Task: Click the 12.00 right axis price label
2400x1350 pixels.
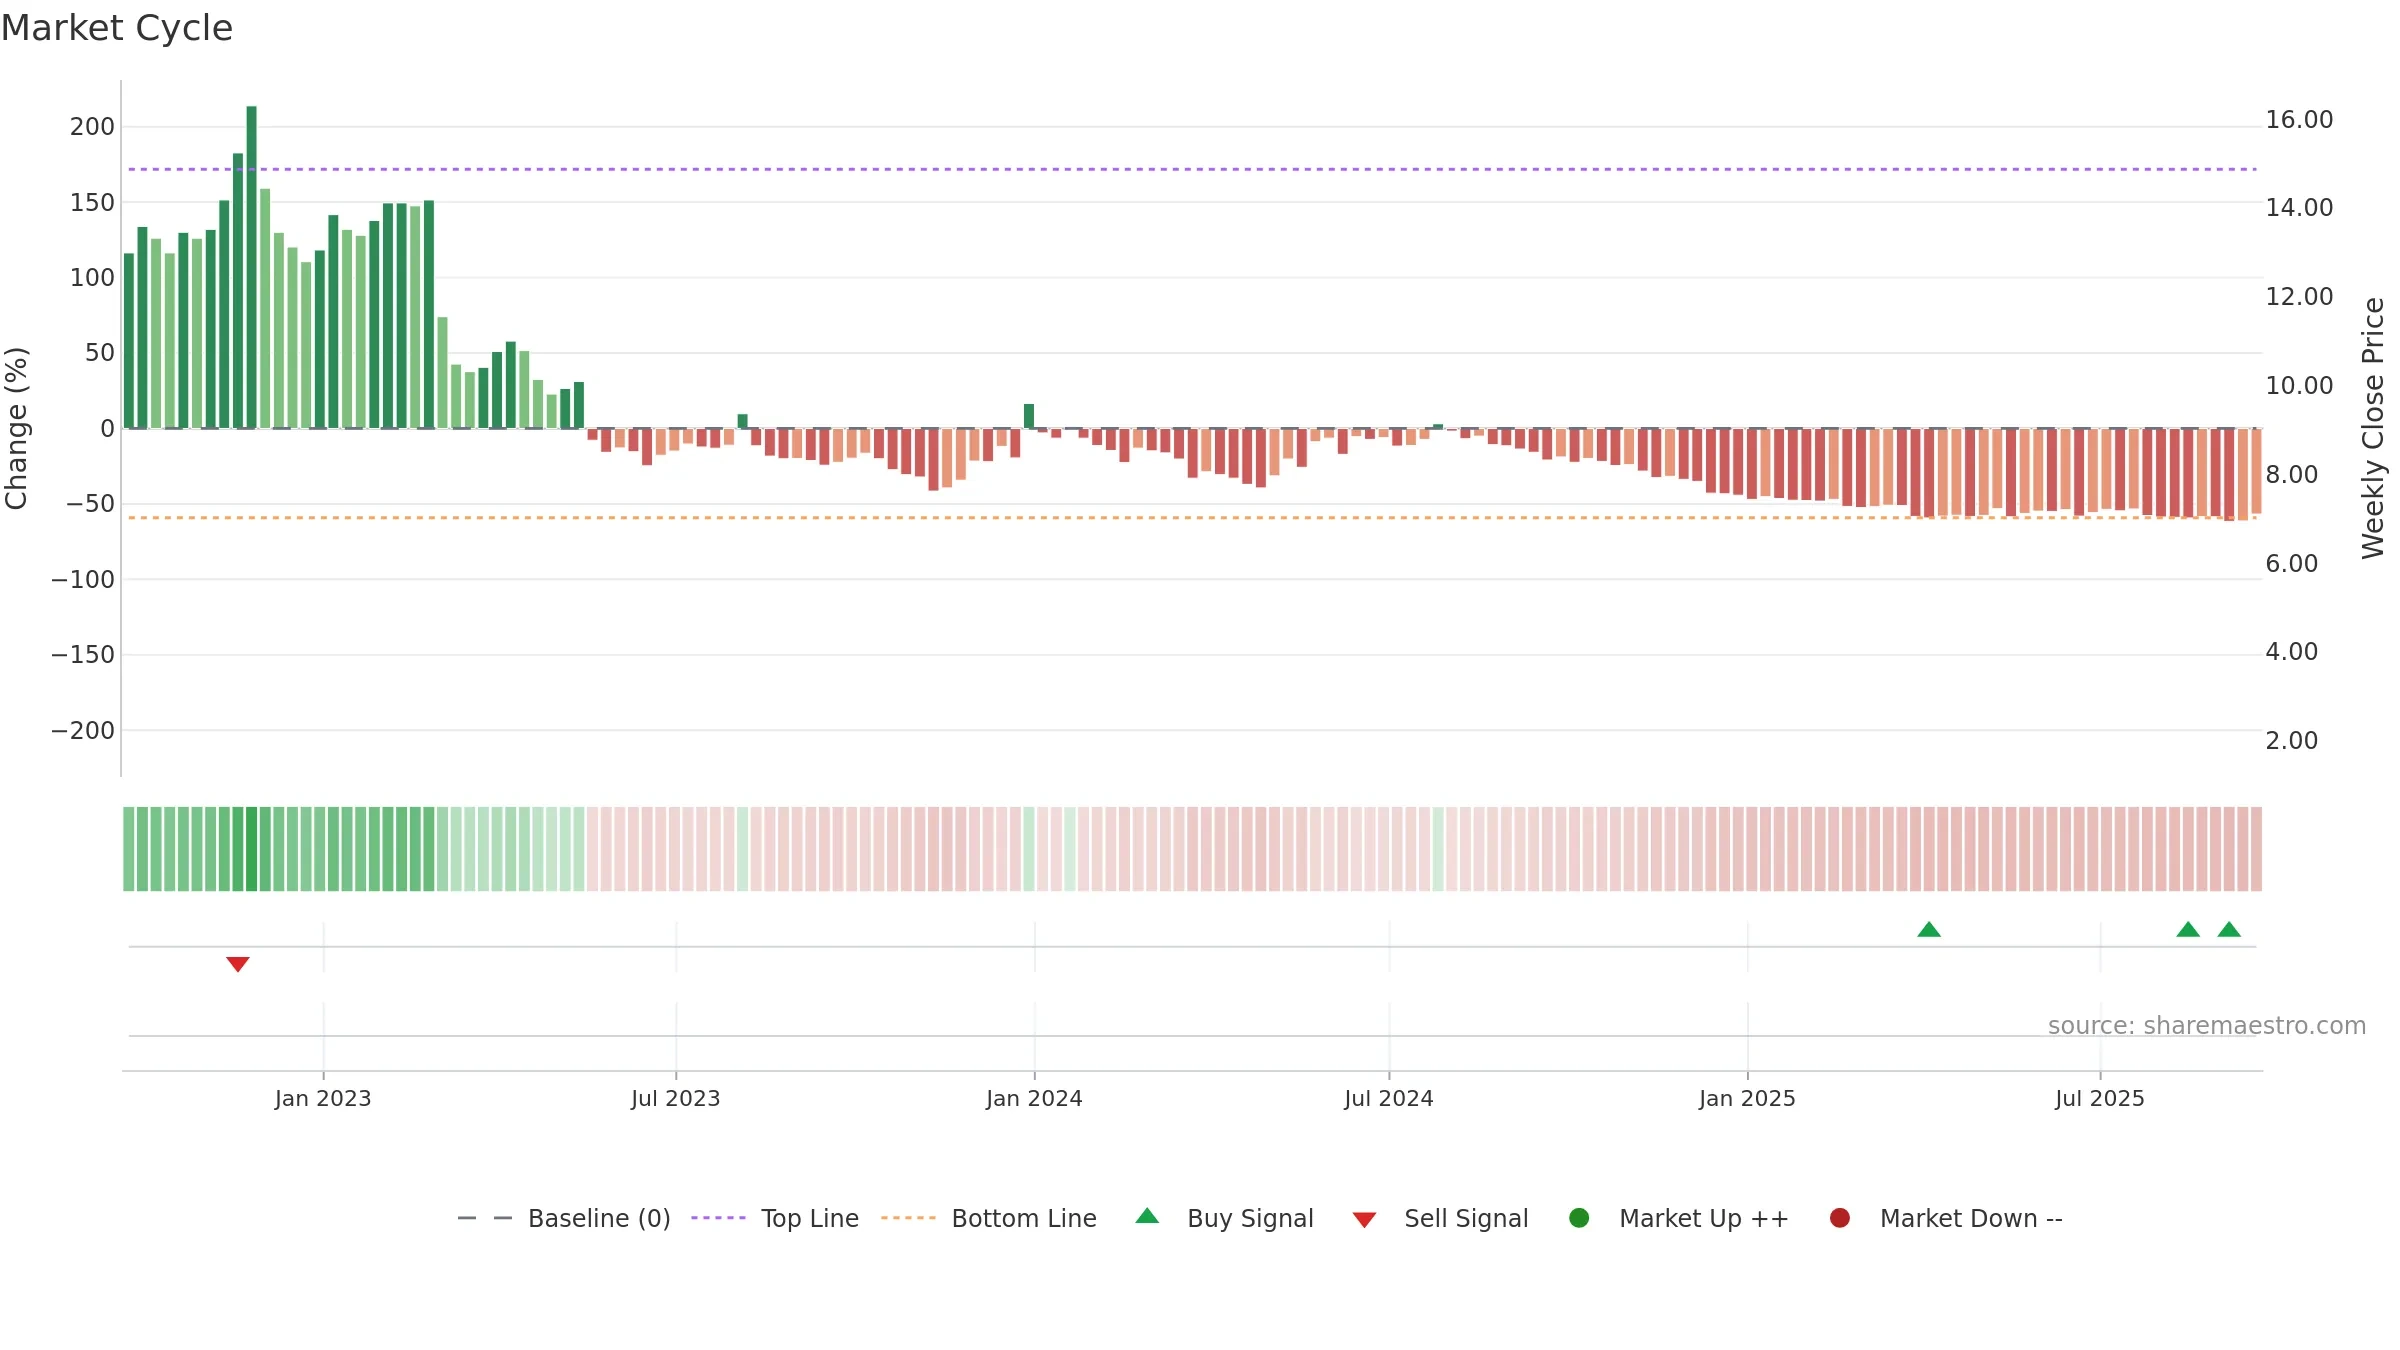Action: pyautogui.click(x=2299, y=297)
